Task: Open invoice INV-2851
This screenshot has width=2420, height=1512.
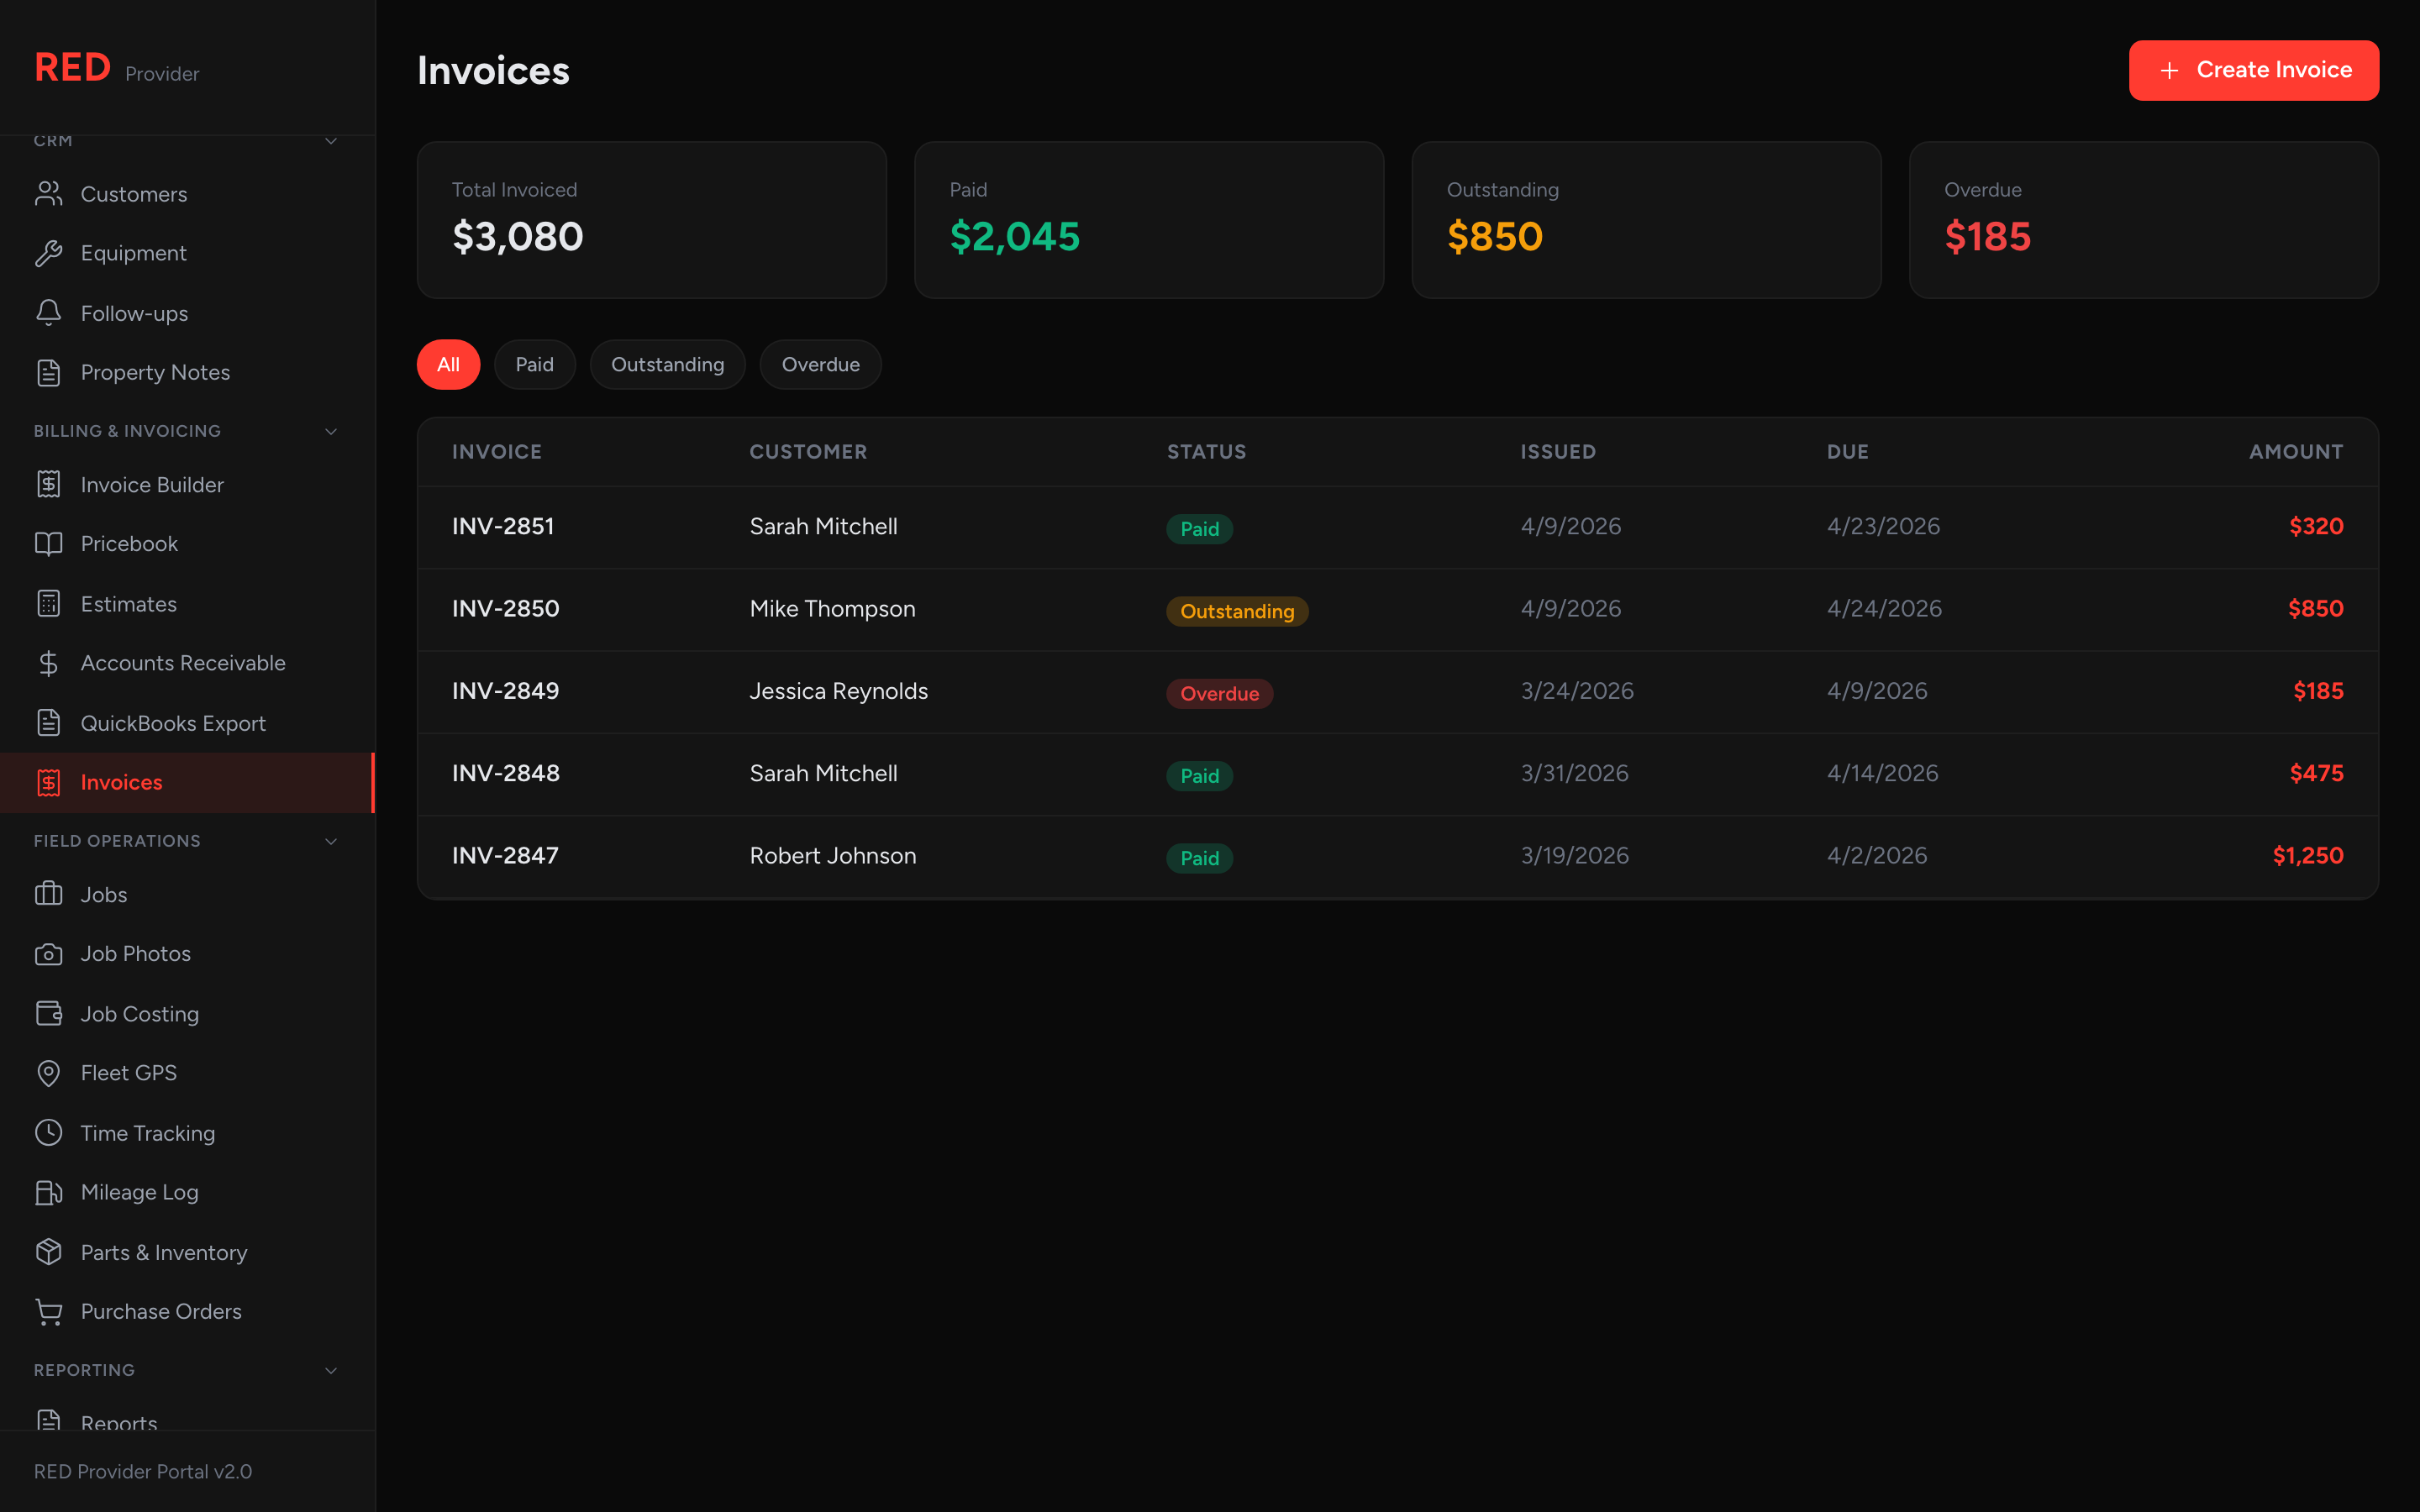Action: [503, 526]
